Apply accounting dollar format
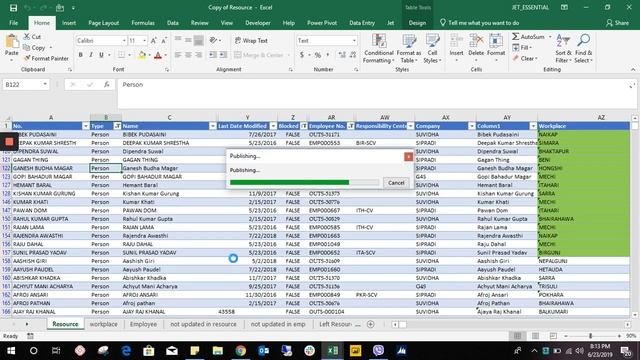 click(x=302, y=55)
